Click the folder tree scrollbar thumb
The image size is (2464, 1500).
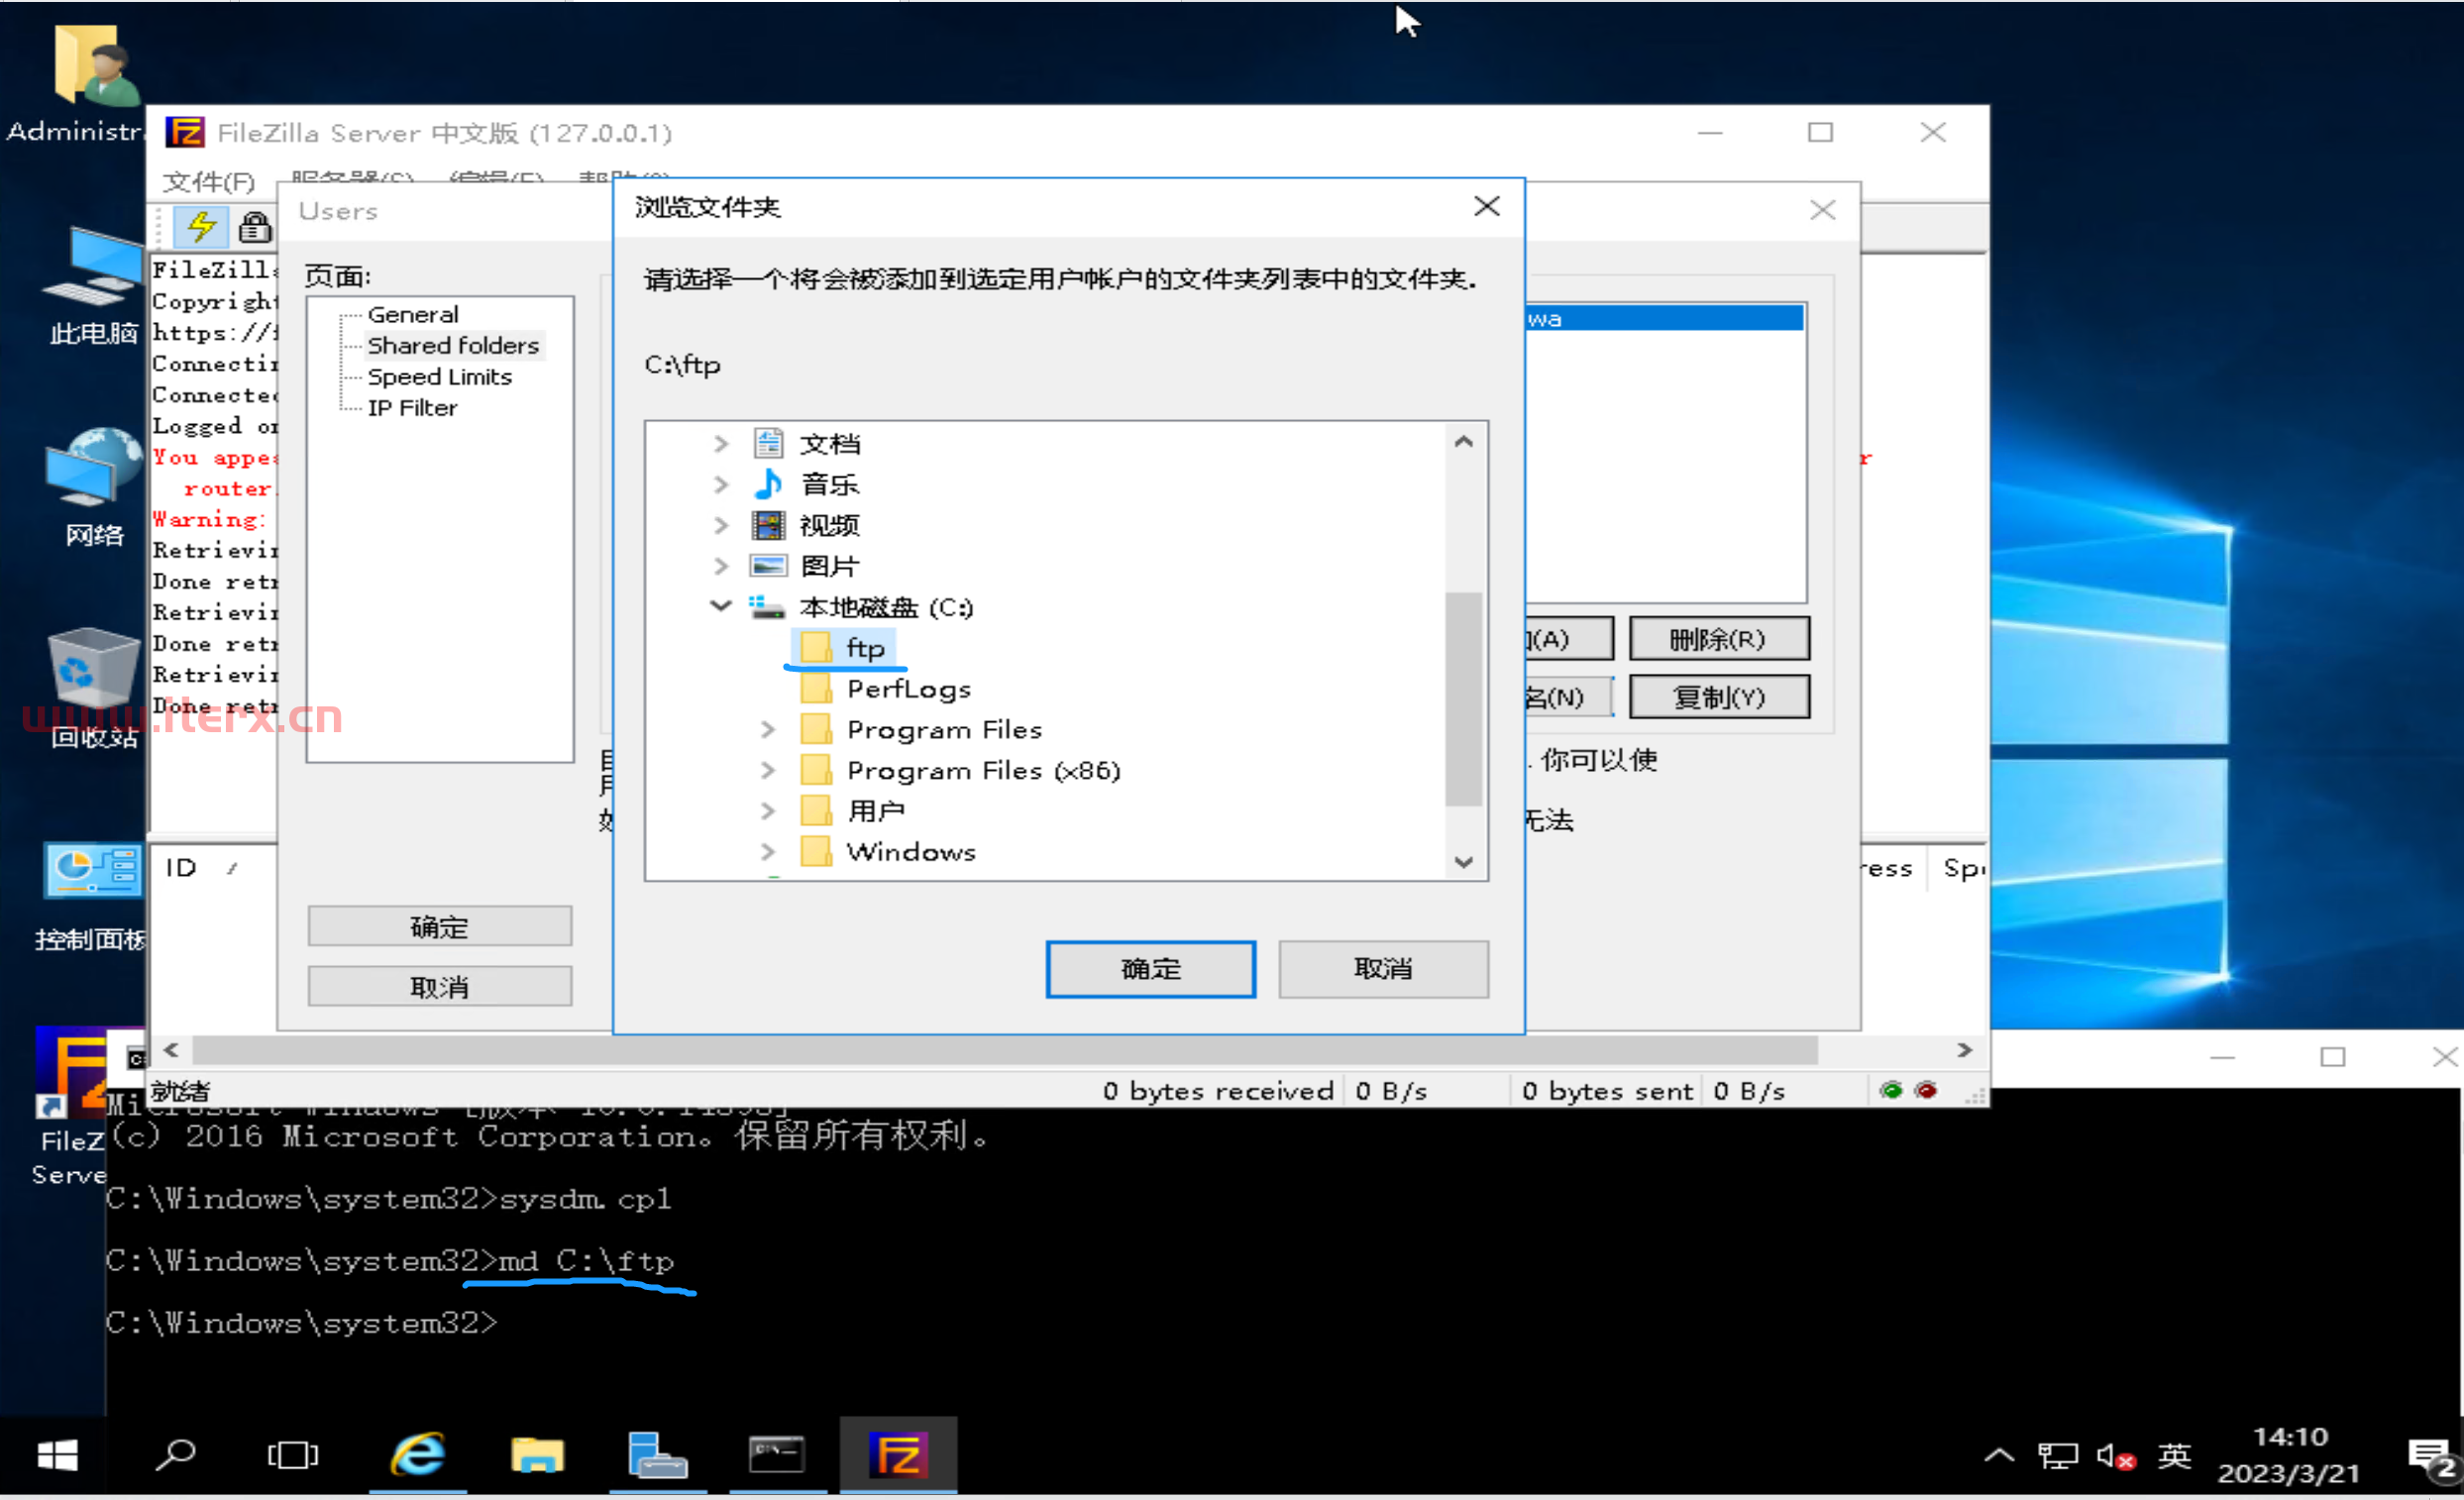(1463, 699)
